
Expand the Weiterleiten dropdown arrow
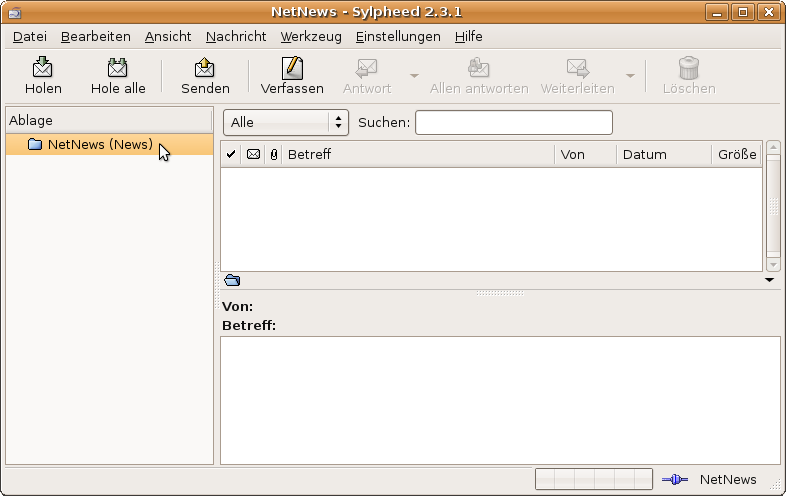click(x=630, y=76)
